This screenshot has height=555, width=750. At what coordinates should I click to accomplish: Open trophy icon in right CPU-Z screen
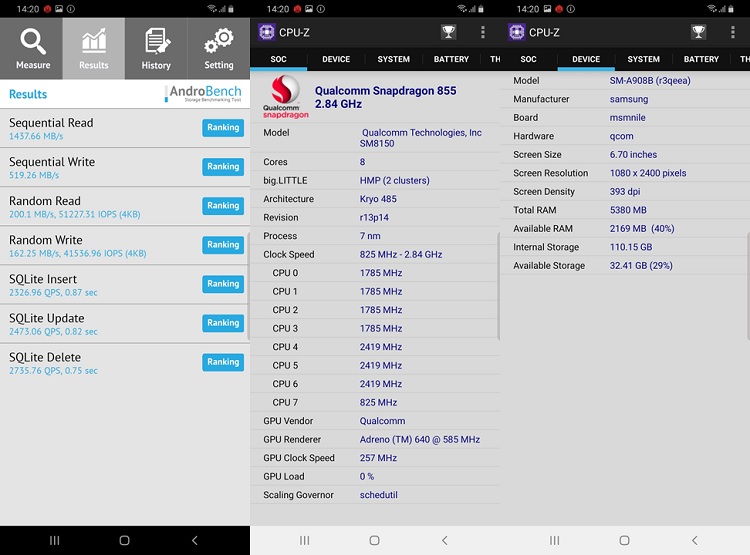(x=698, y=32)
